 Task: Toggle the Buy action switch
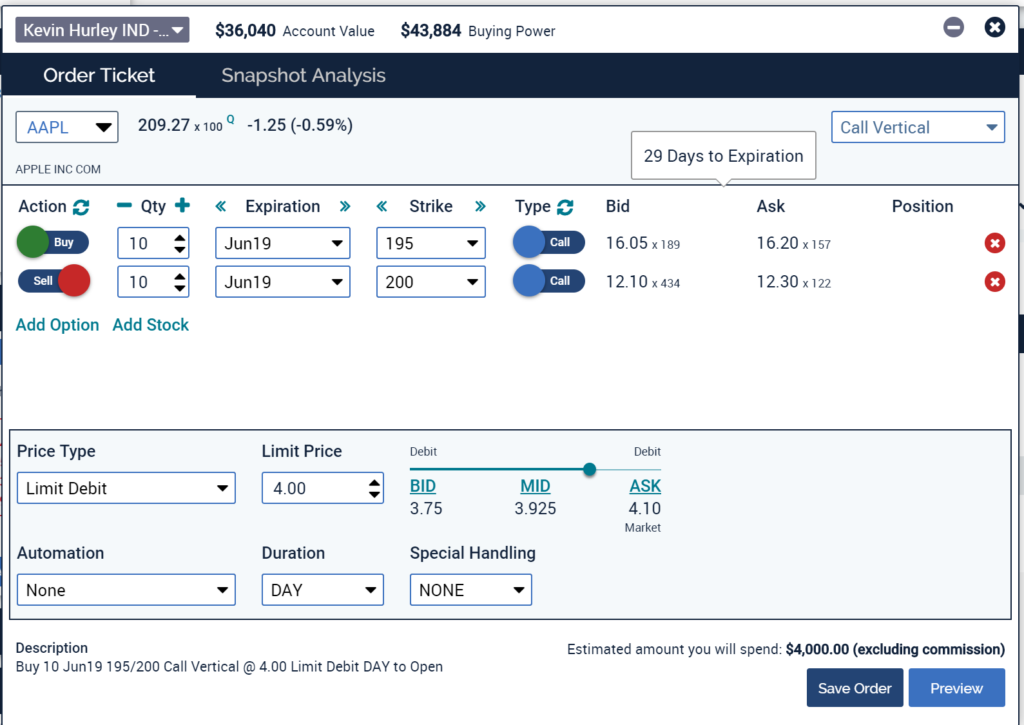click(x=53, y=243)
